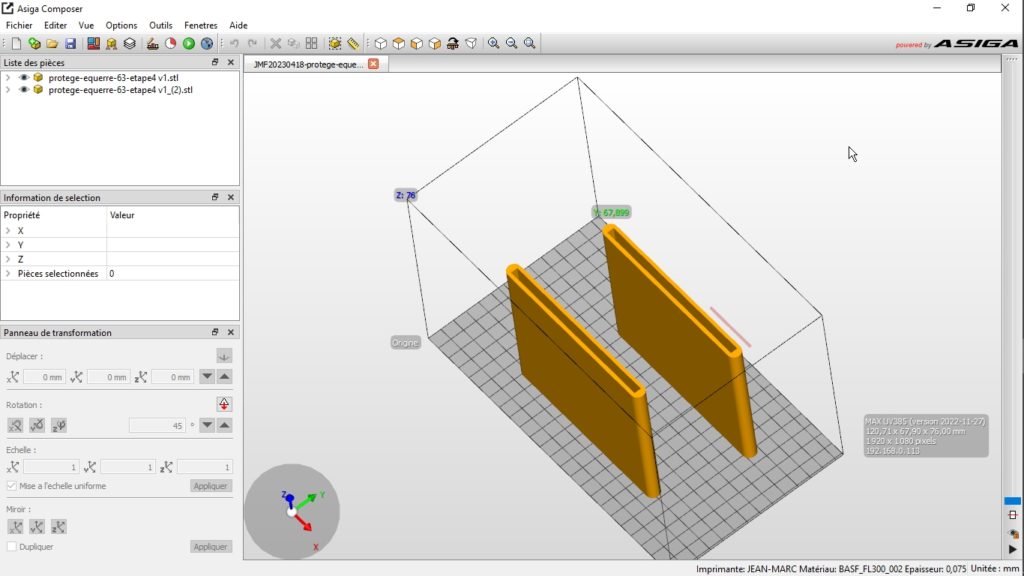1024x576 pixels.
Task: Open the pie chart estimate icon
Action: pyautogui.click(x=170, y=44)
